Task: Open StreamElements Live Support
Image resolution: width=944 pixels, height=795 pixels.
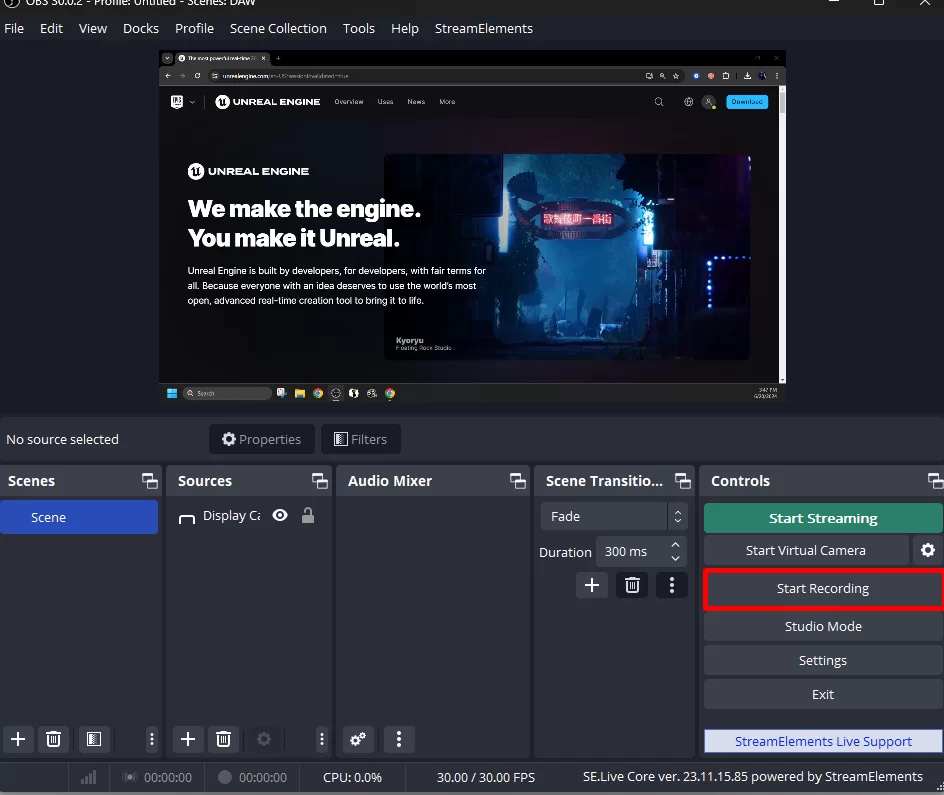Action: (x=823, y=741)
